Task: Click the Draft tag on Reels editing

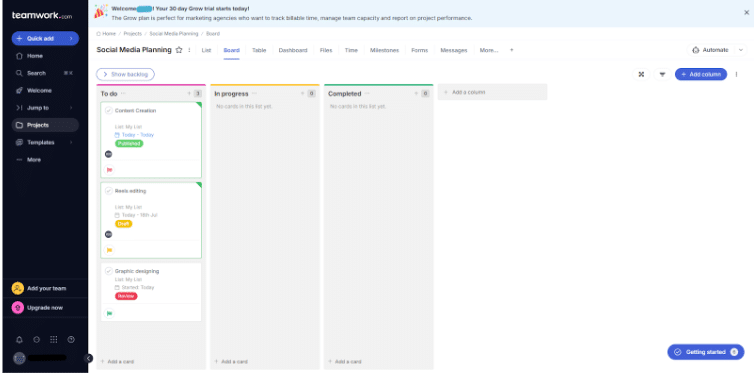Action: pyautogui.click(x=124, y=224)
